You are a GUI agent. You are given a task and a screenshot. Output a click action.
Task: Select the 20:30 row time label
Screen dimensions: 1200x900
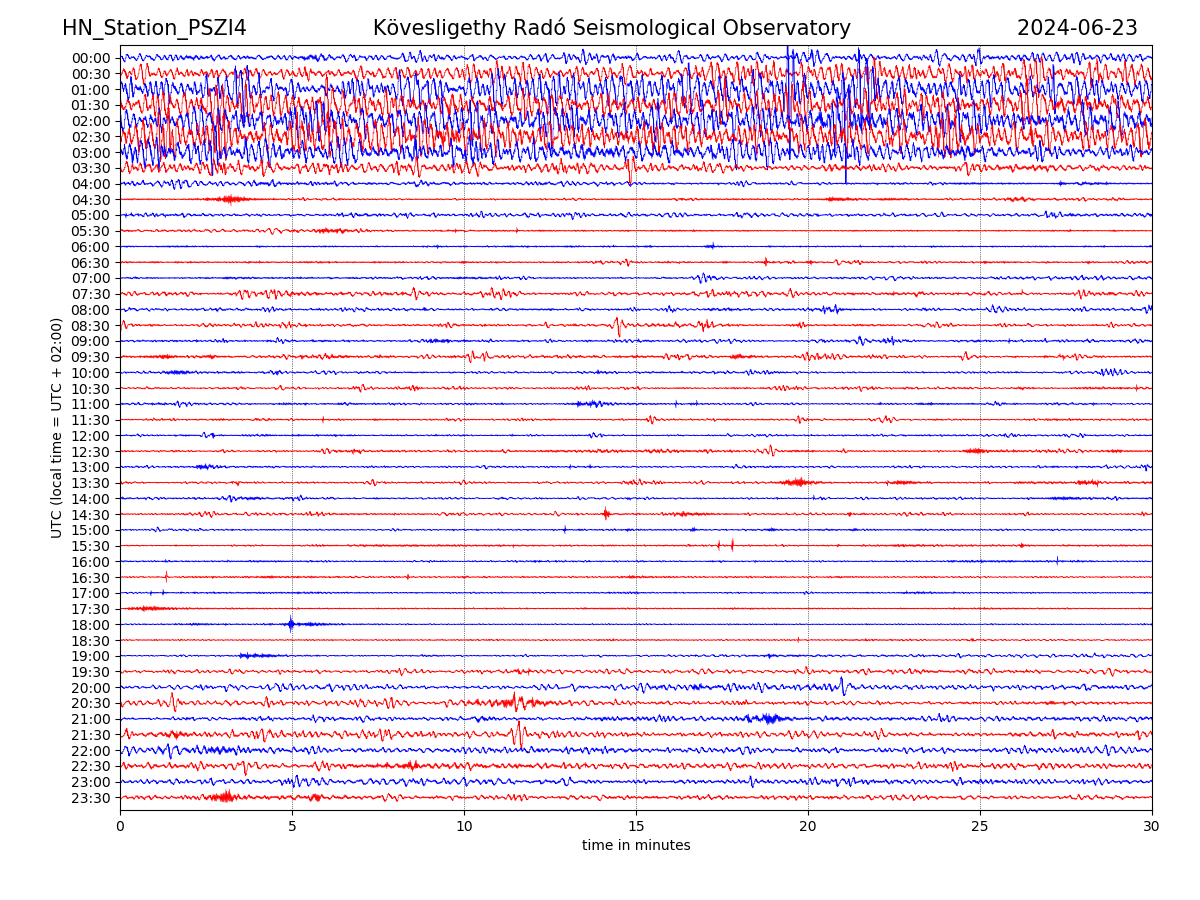tap(90, 704)
